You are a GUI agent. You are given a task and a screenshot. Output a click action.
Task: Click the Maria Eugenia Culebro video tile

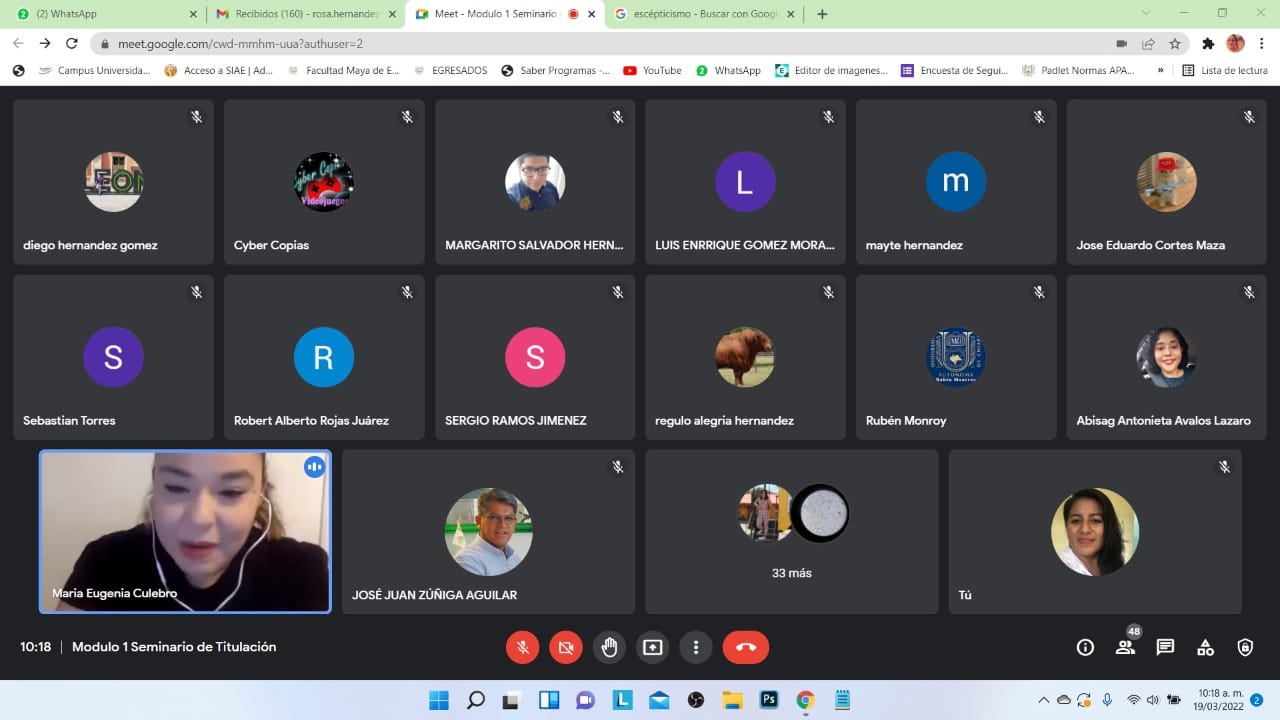point(185,531)
